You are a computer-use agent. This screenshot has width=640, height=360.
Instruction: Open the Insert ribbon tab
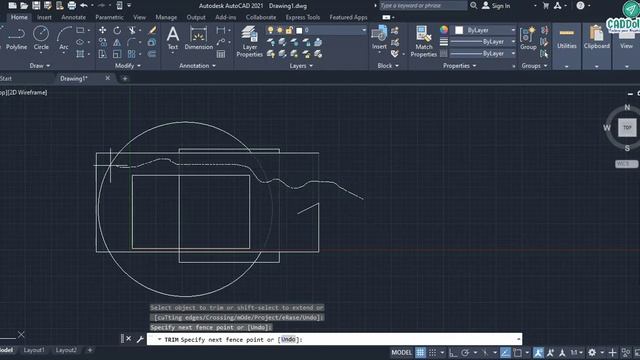(x=44, y=17)
